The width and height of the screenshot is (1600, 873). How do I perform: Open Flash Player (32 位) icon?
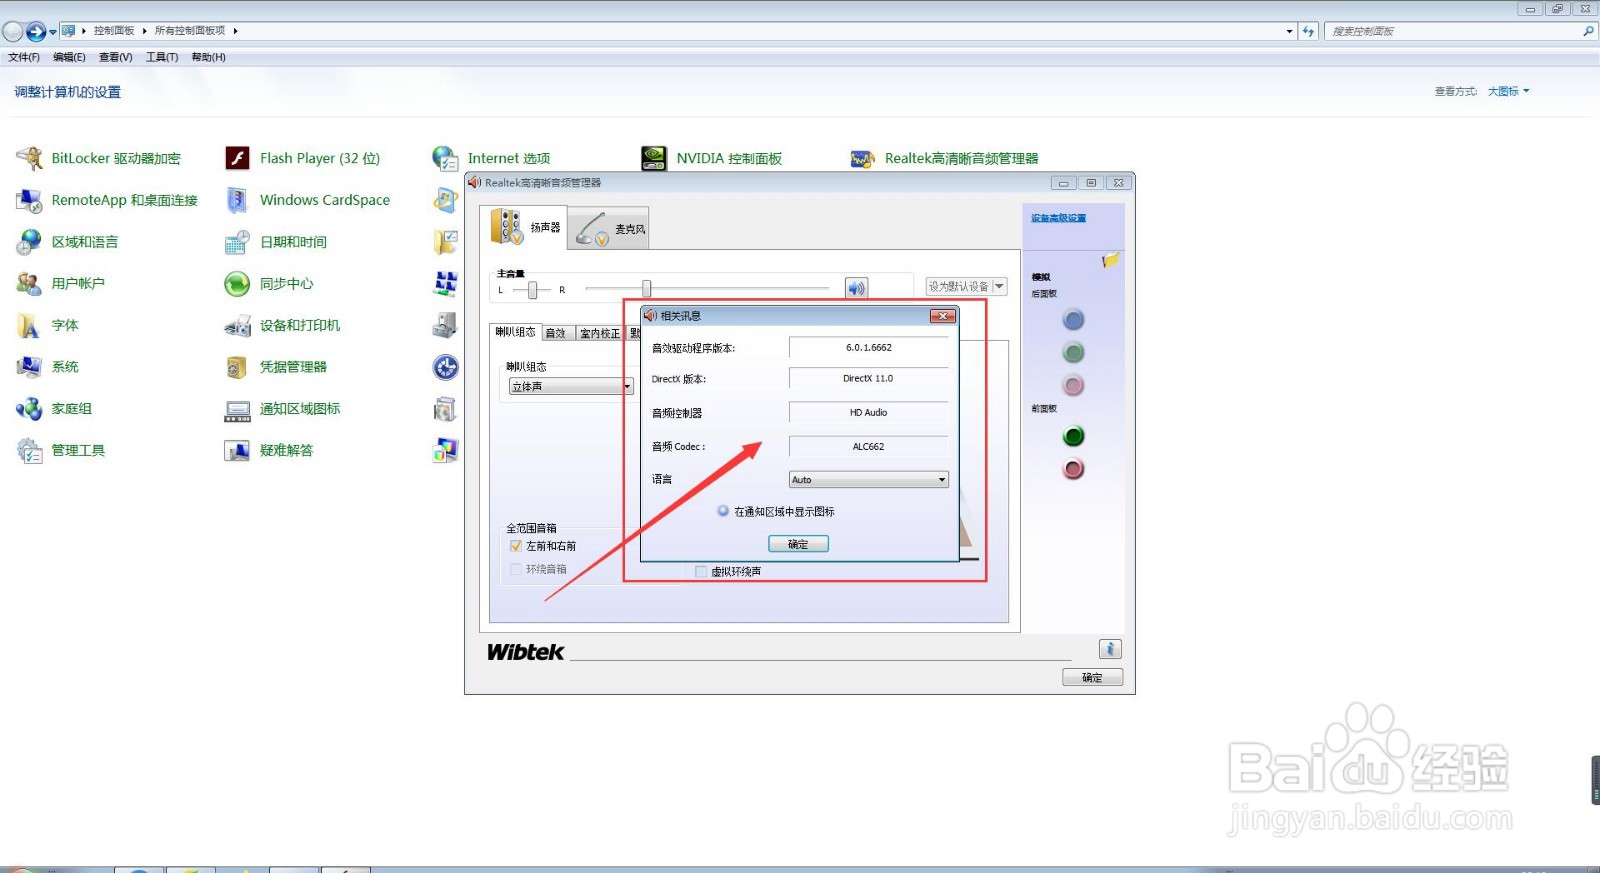(x=237, y=158)
